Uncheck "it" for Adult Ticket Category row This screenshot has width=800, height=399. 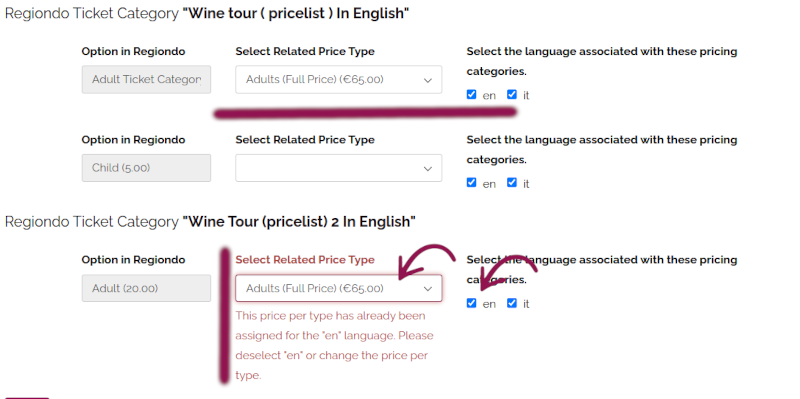click(512, 94)
